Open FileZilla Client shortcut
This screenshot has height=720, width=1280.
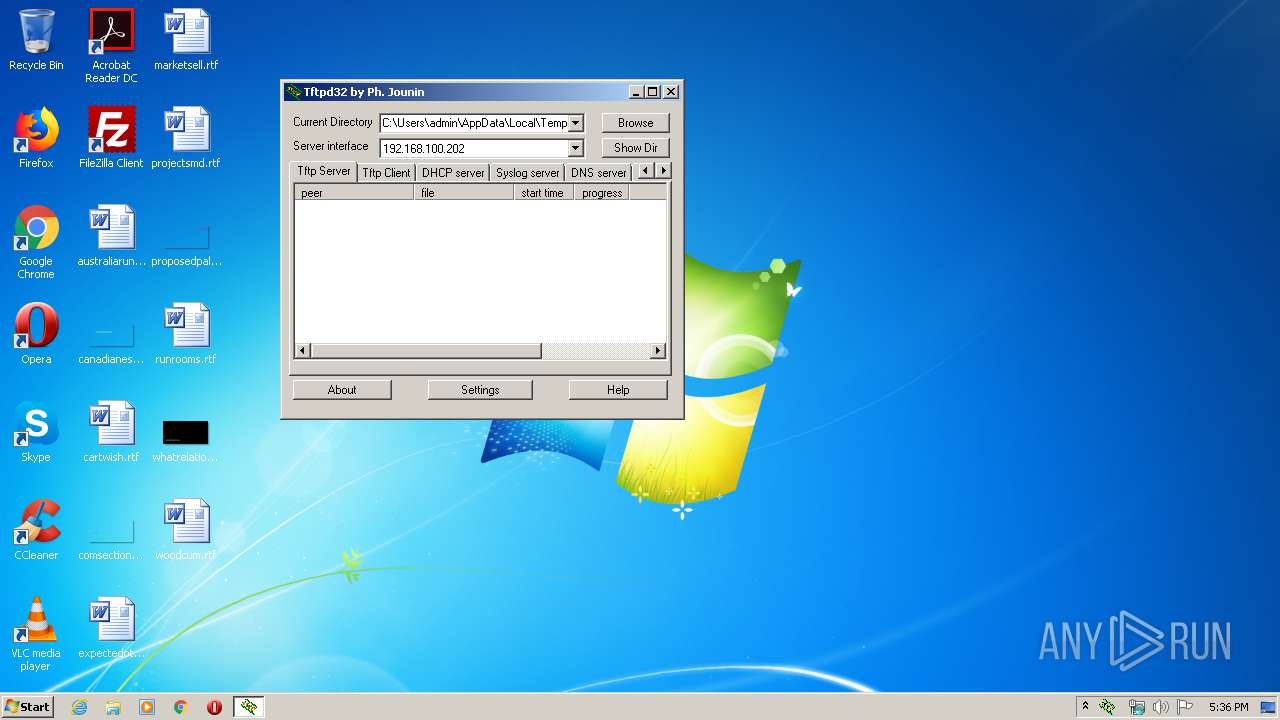pyautogui.click(x=111, y=138)
